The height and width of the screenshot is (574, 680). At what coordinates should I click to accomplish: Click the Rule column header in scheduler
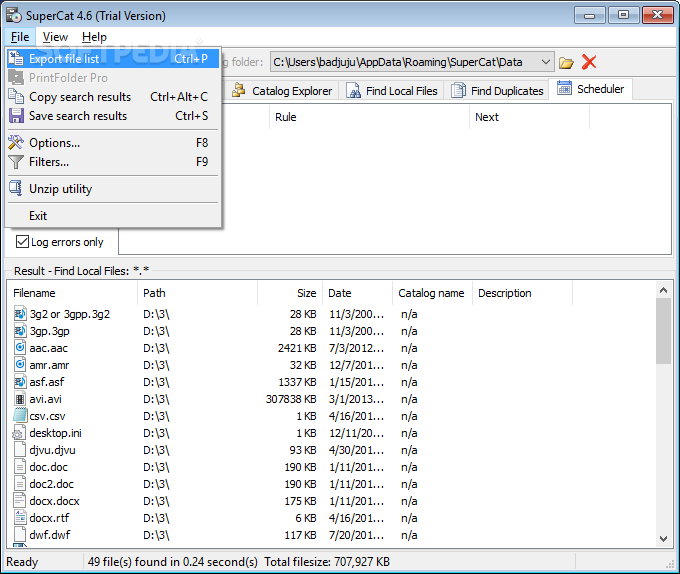tap(369, 117)
